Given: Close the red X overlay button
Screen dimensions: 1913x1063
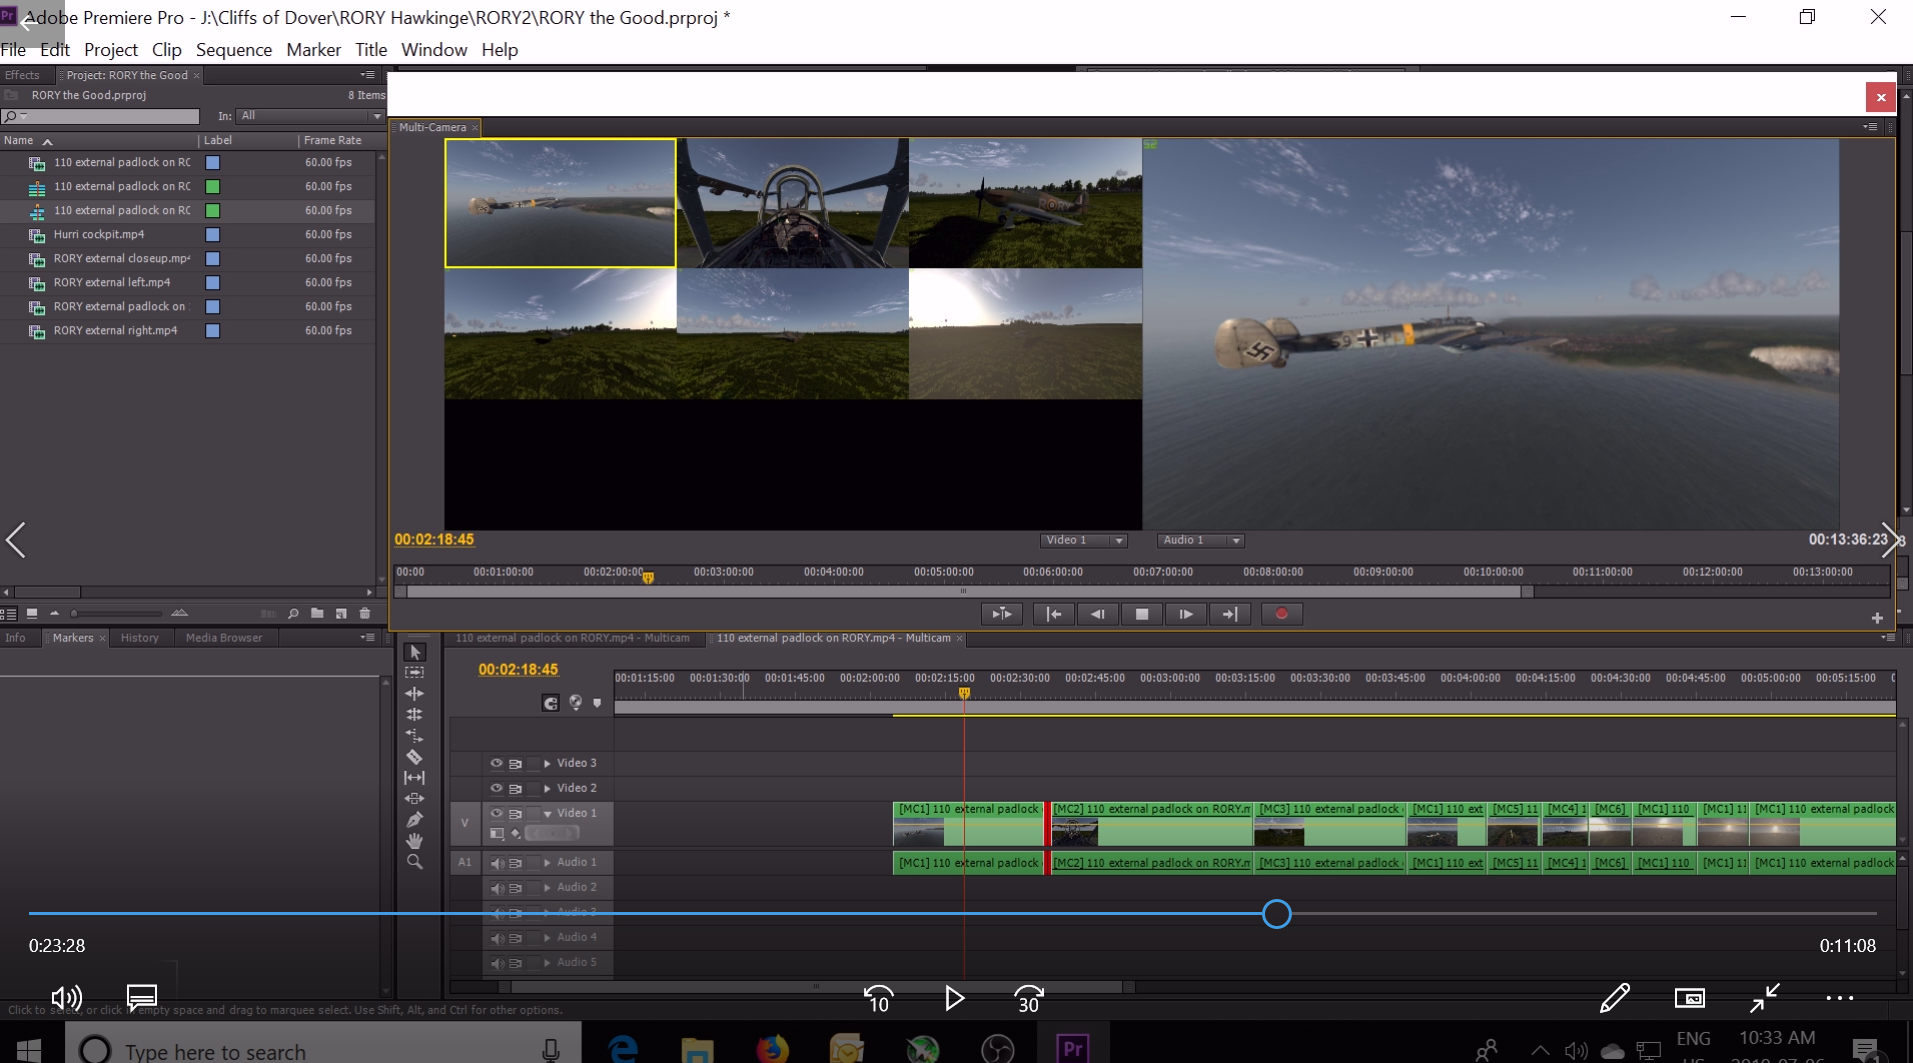Looking at the screenshot, I should [x=1881, y=97].
